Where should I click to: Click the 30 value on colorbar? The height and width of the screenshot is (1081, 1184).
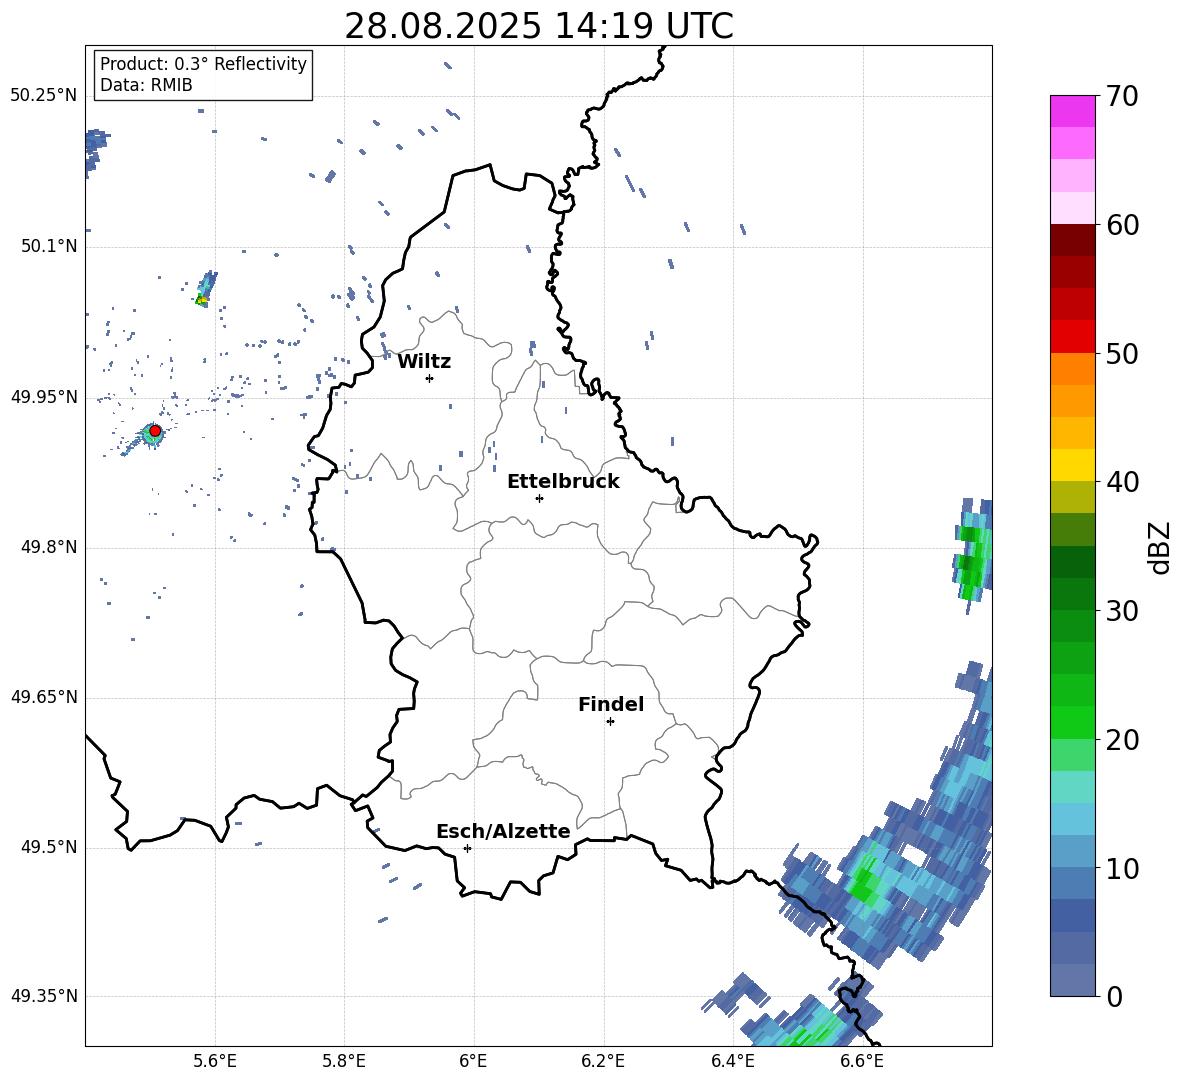coord(1122,611)
